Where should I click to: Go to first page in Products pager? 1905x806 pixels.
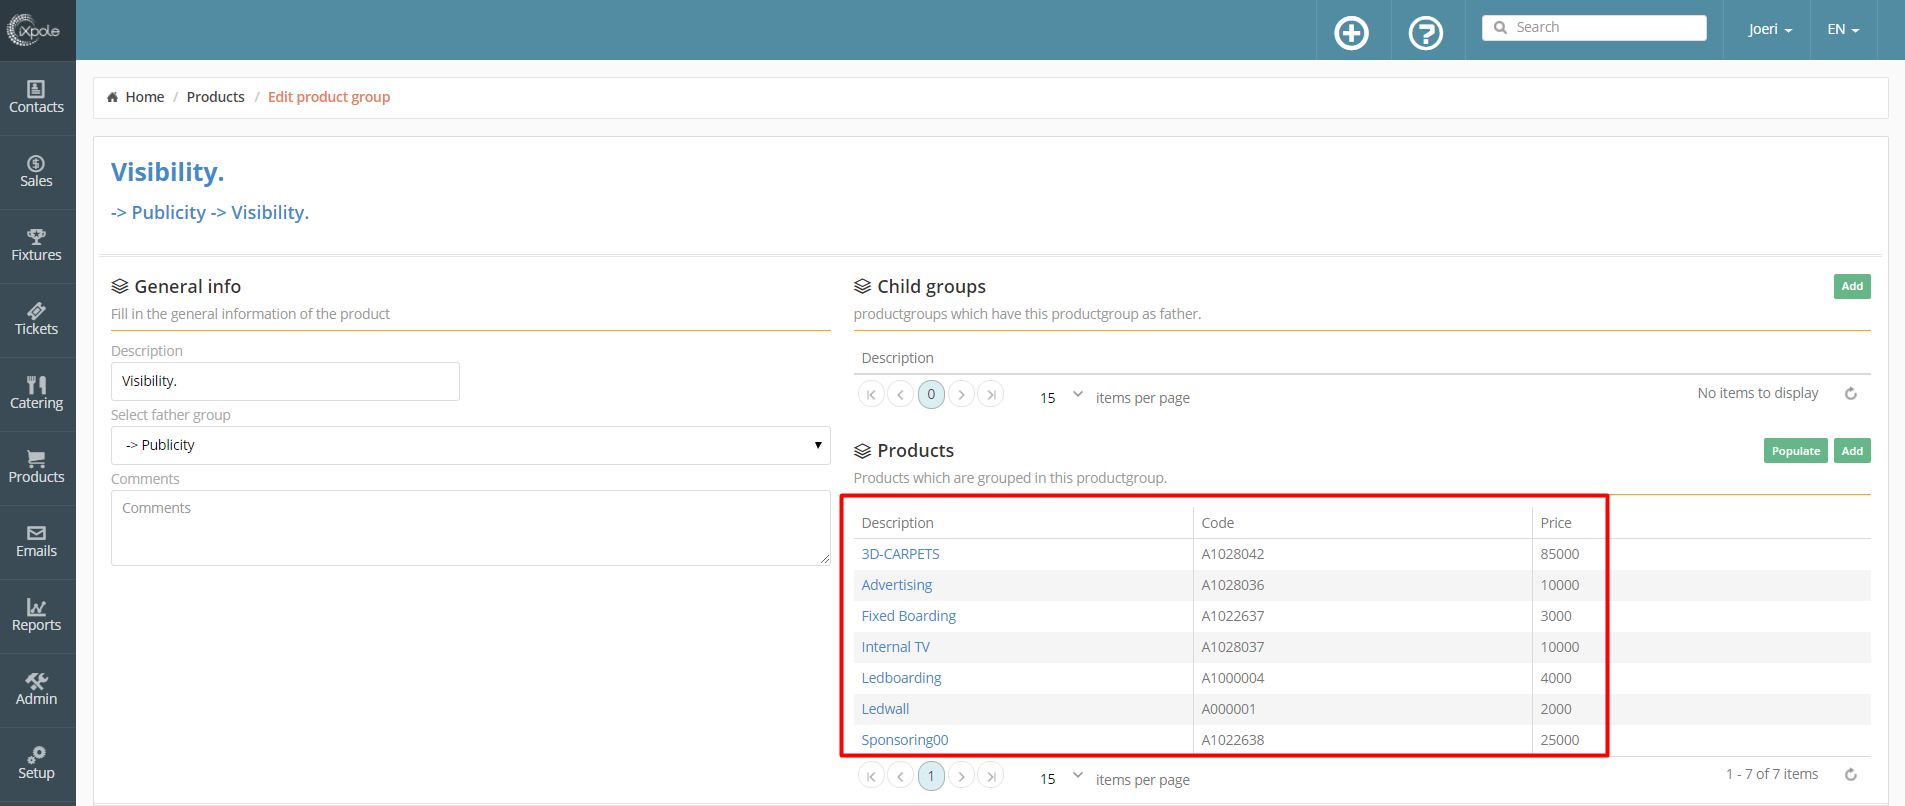[871, 776]
